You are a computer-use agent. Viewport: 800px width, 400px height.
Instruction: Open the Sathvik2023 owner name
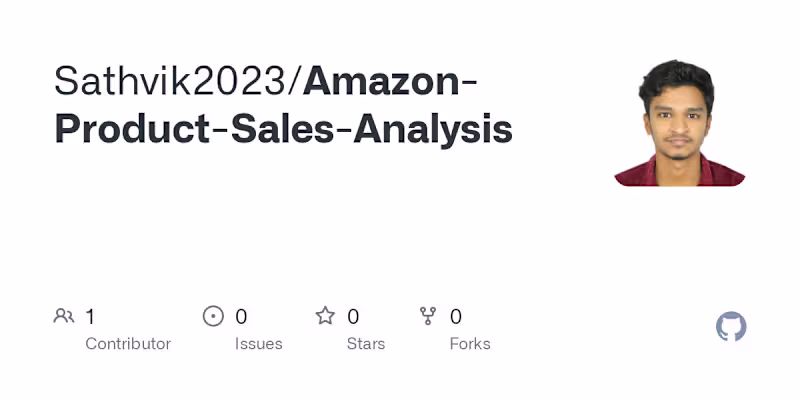pyautogui.click(x=171, y=81)
